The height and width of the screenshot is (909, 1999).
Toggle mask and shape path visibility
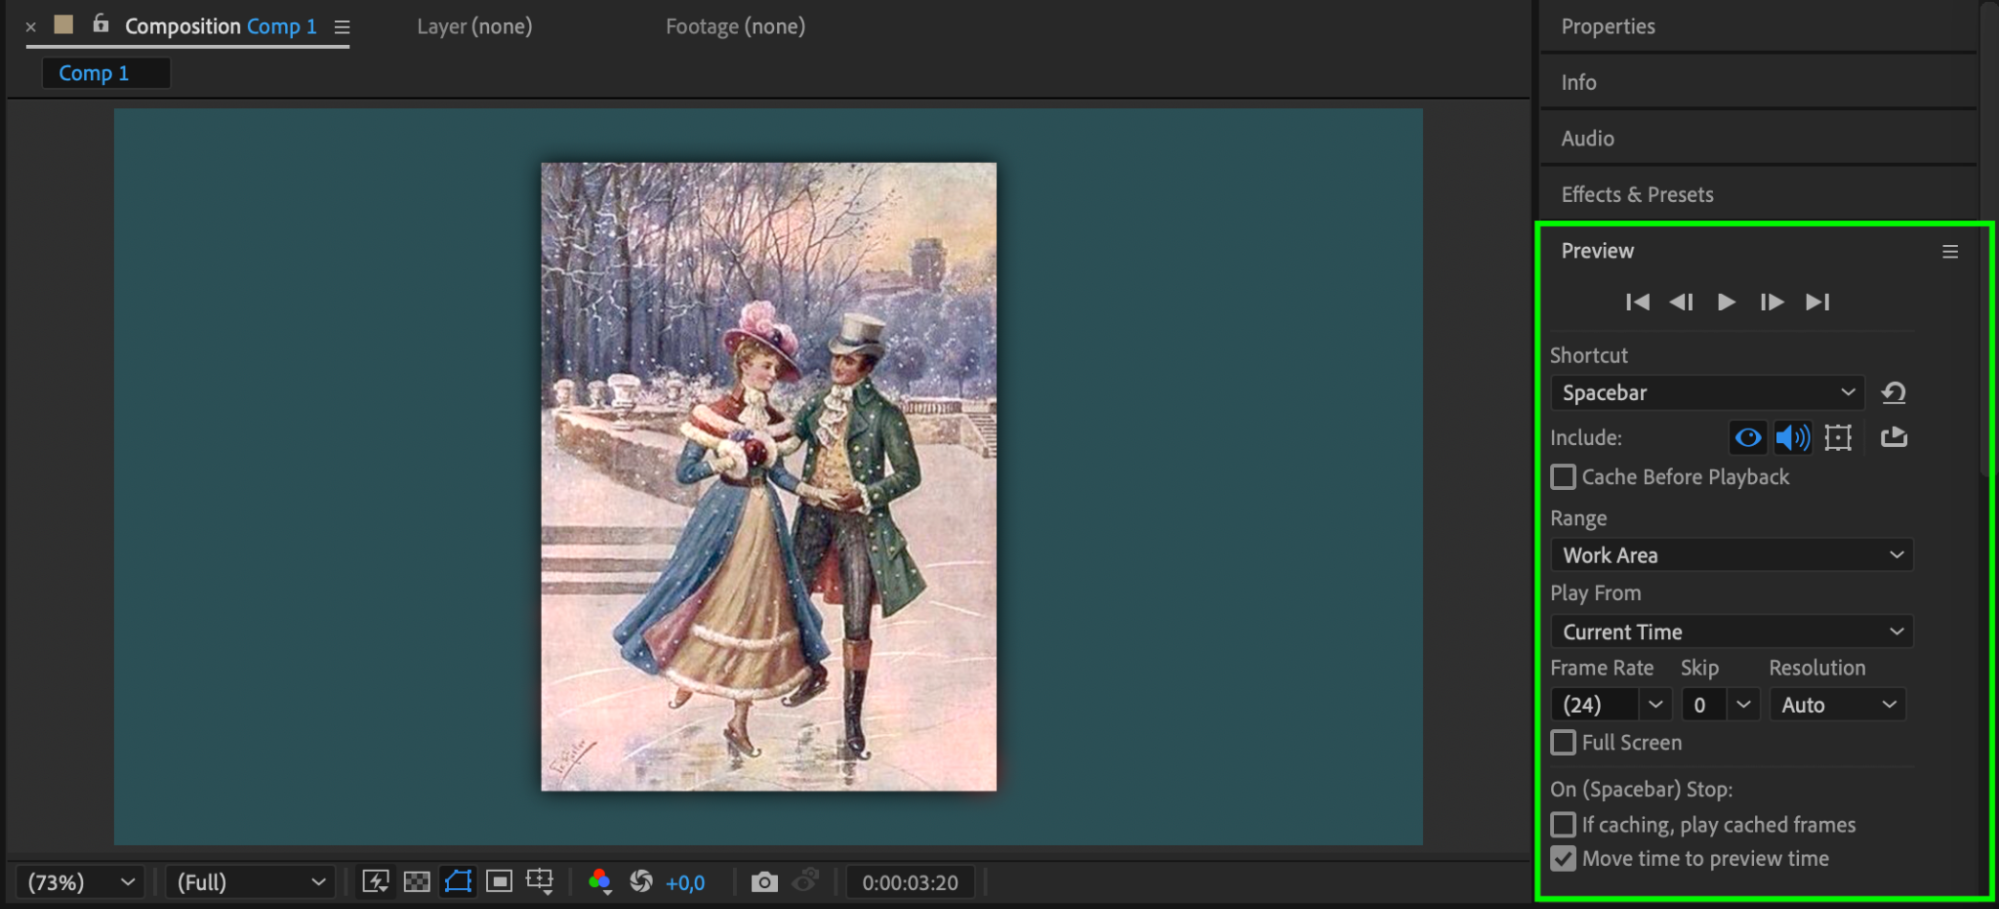(x=458, y=882)
